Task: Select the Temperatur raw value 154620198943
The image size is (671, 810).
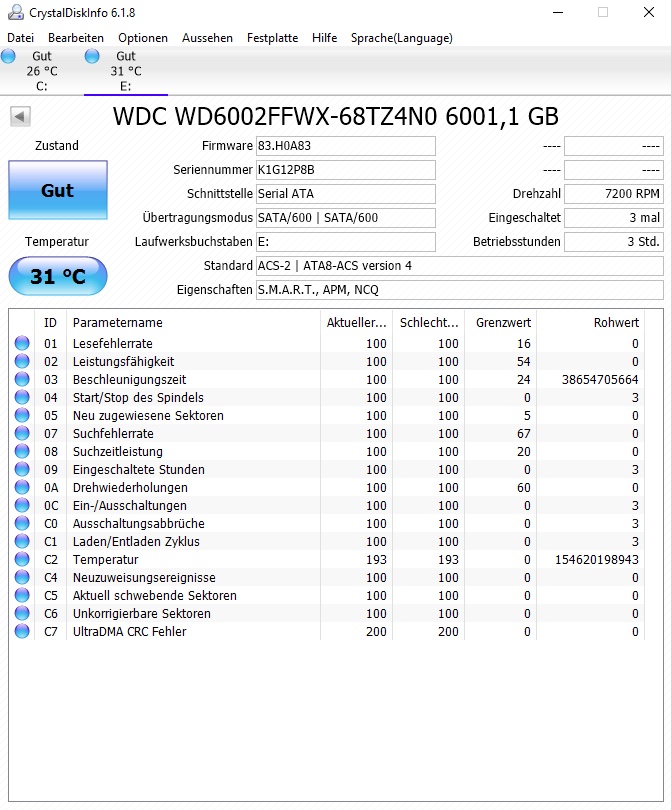Action: (597, 559)
